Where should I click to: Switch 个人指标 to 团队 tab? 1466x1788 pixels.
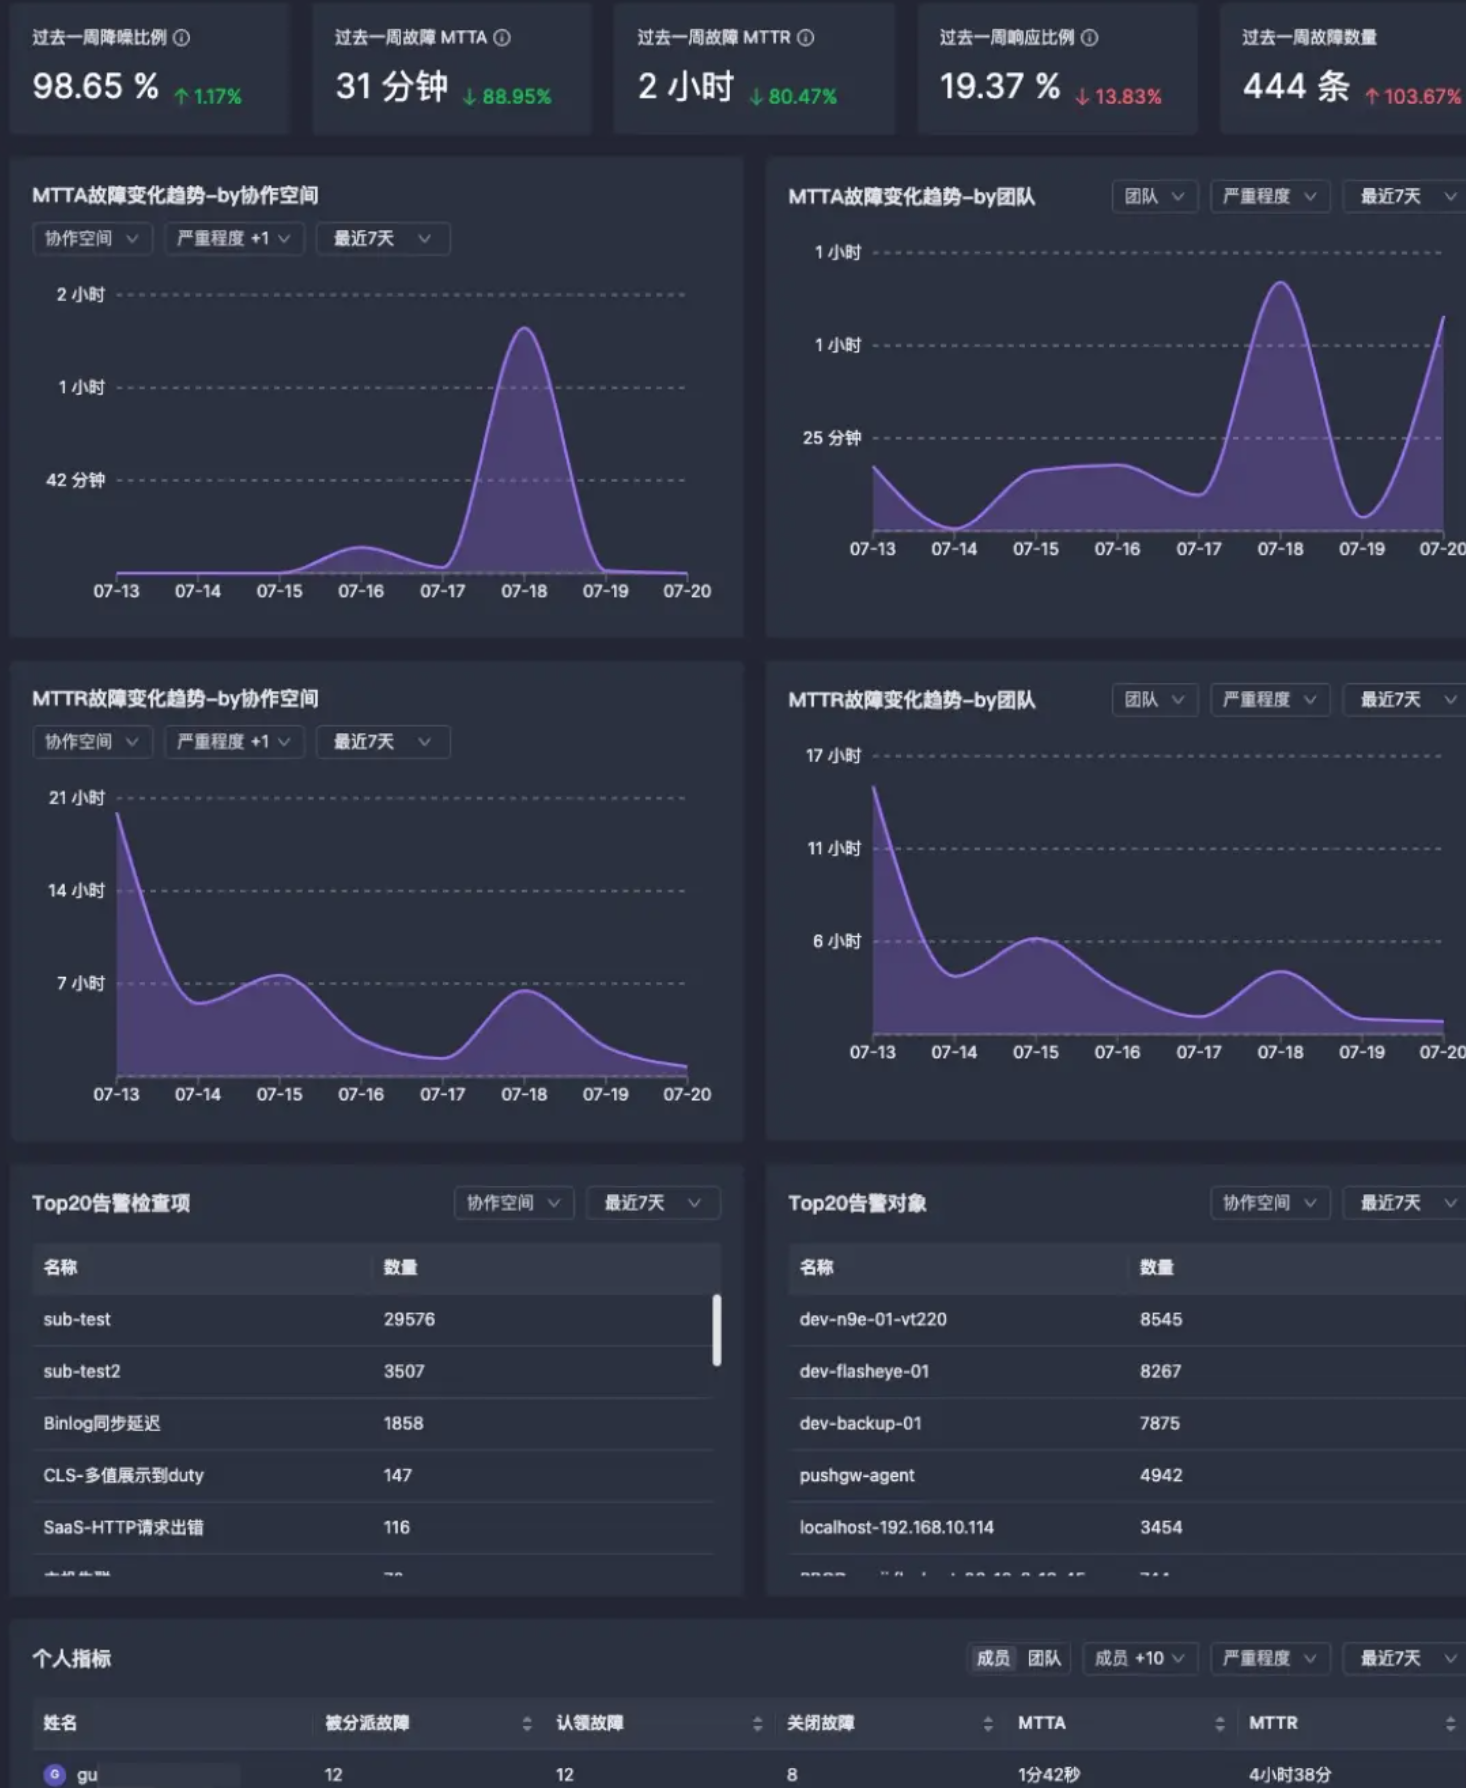pyautogui.click(x=1044, y=1659)
